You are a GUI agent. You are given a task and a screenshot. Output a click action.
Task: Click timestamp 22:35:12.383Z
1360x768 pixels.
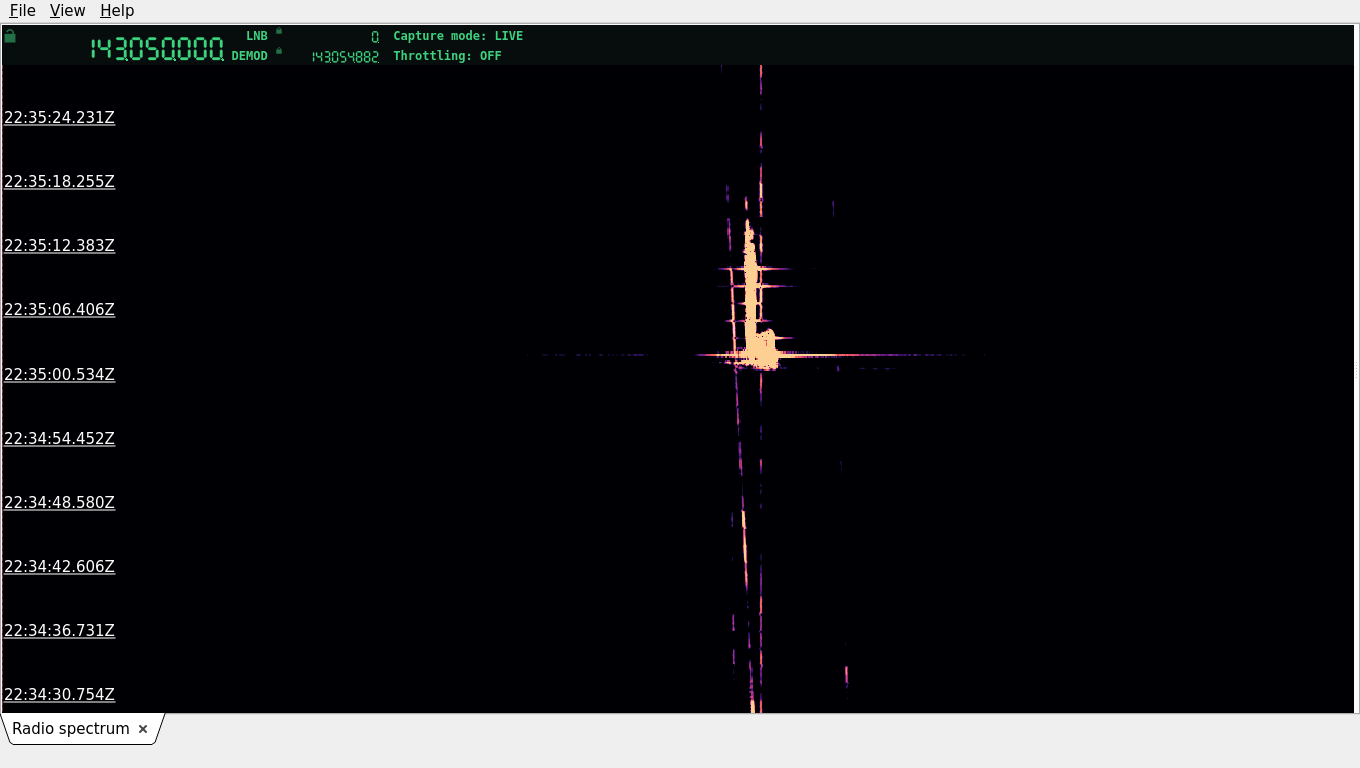point(59,245)
